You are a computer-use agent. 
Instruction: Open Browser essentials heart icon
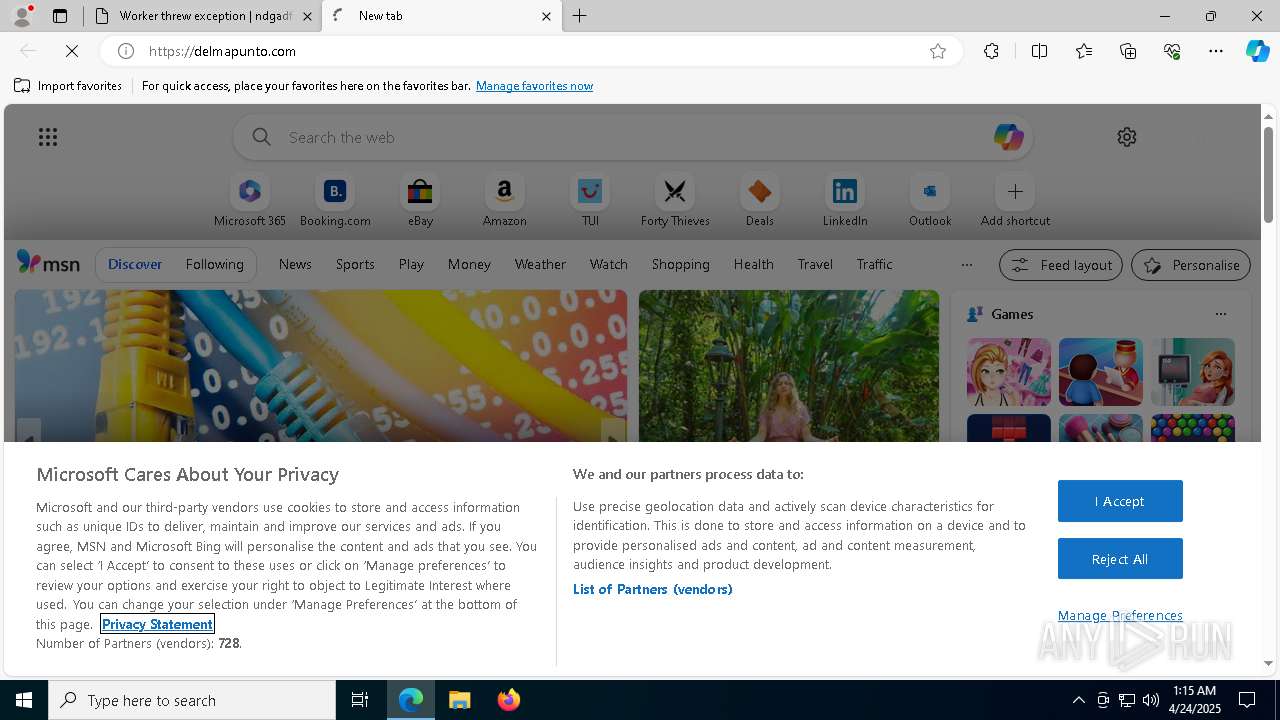coord(1172,51)
